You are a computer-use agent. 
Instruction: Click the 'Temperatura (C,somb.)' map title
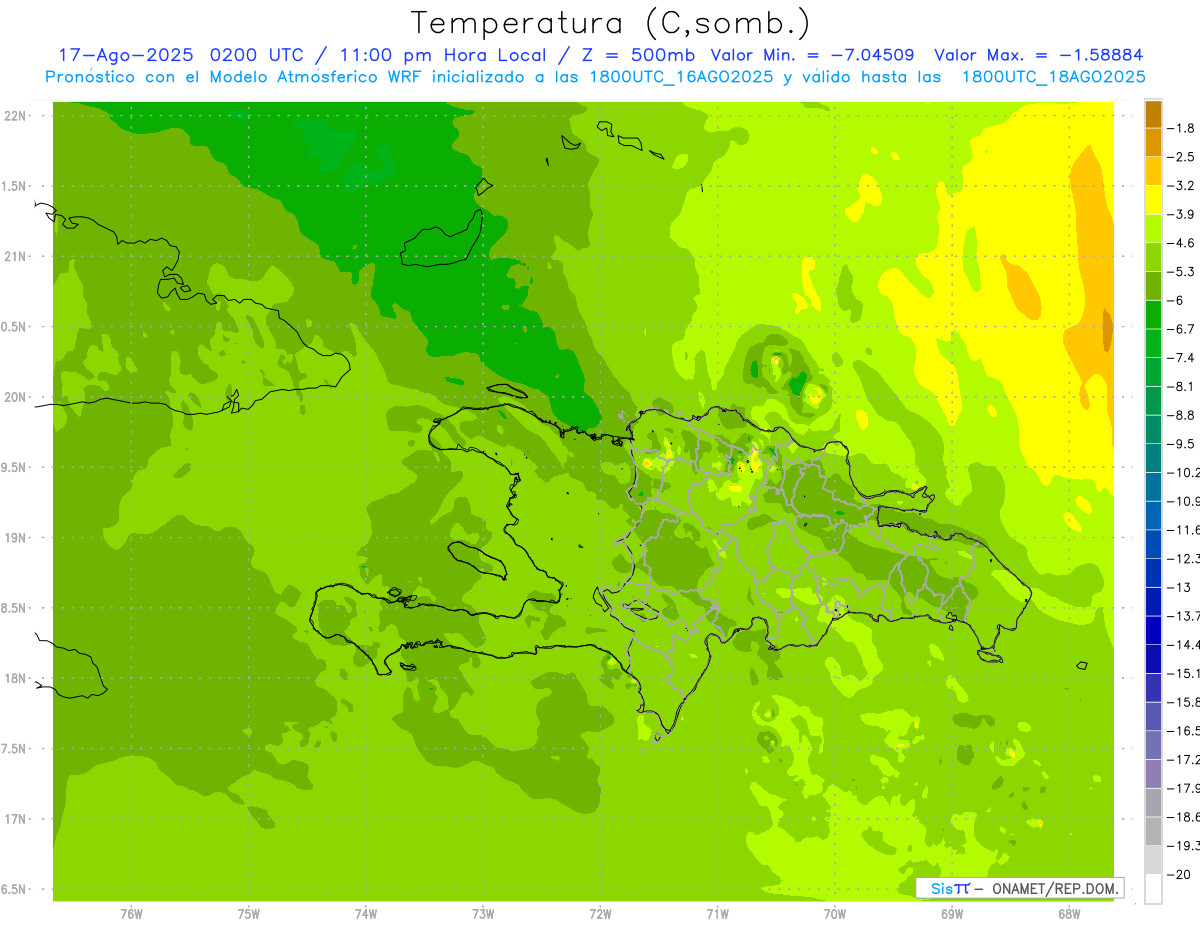[611, 24]
